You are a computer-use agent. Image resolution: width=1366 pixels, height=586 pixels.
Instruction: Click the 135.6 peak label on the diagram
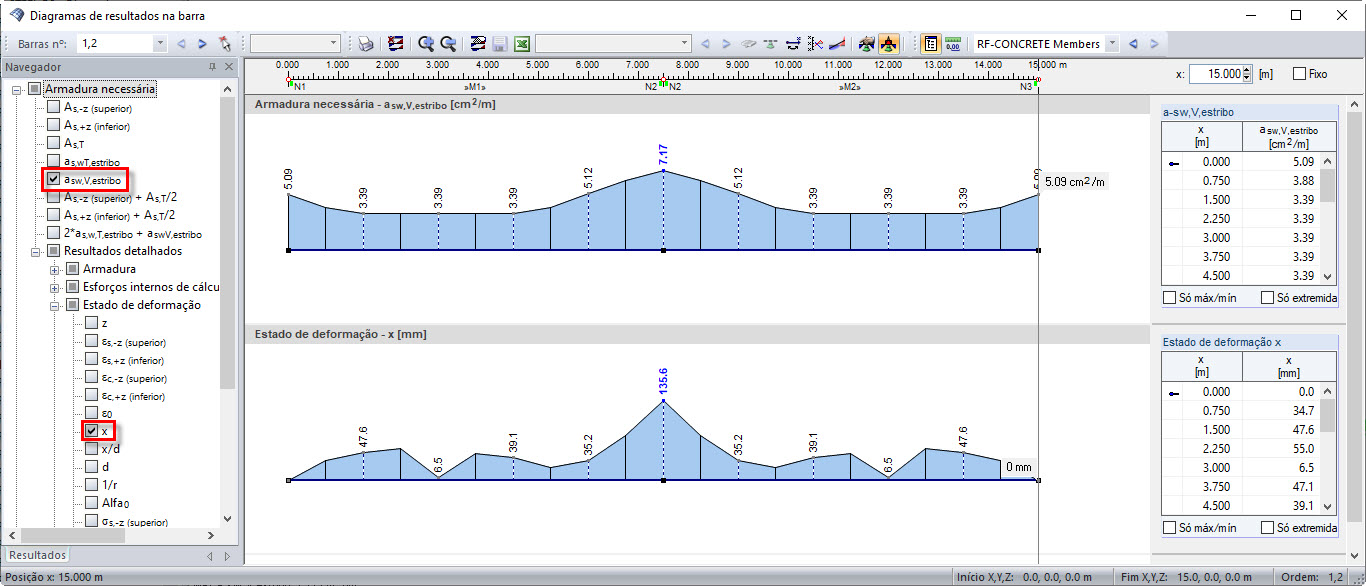[663, 381]
